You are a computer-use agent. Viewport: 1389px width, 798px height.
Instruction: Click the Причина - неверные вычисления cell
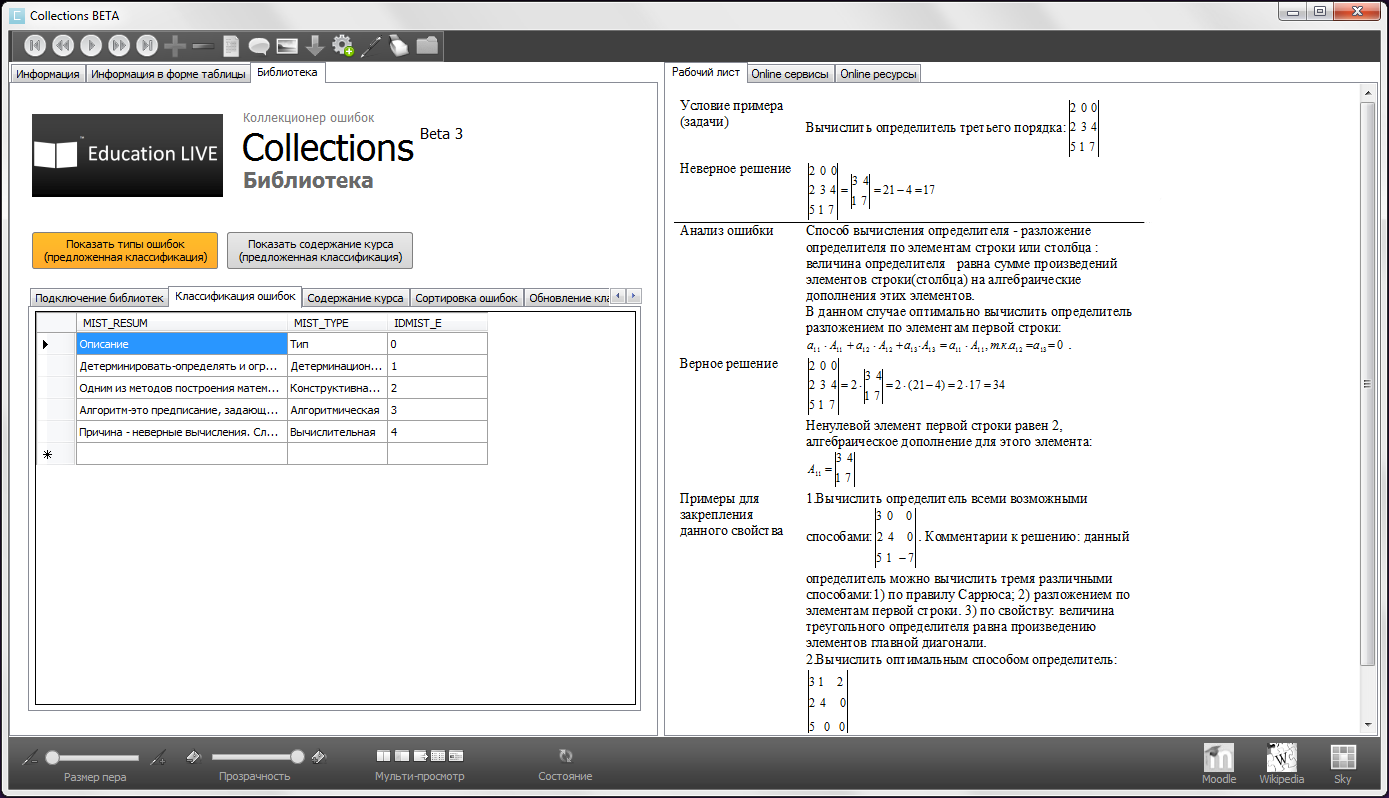(182, 432)
